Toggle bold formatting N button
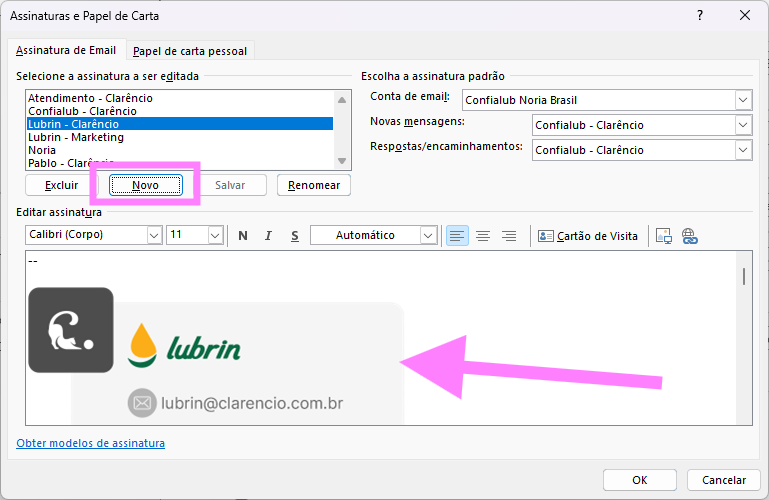This screenshot has height=500, width=769. 243,236
